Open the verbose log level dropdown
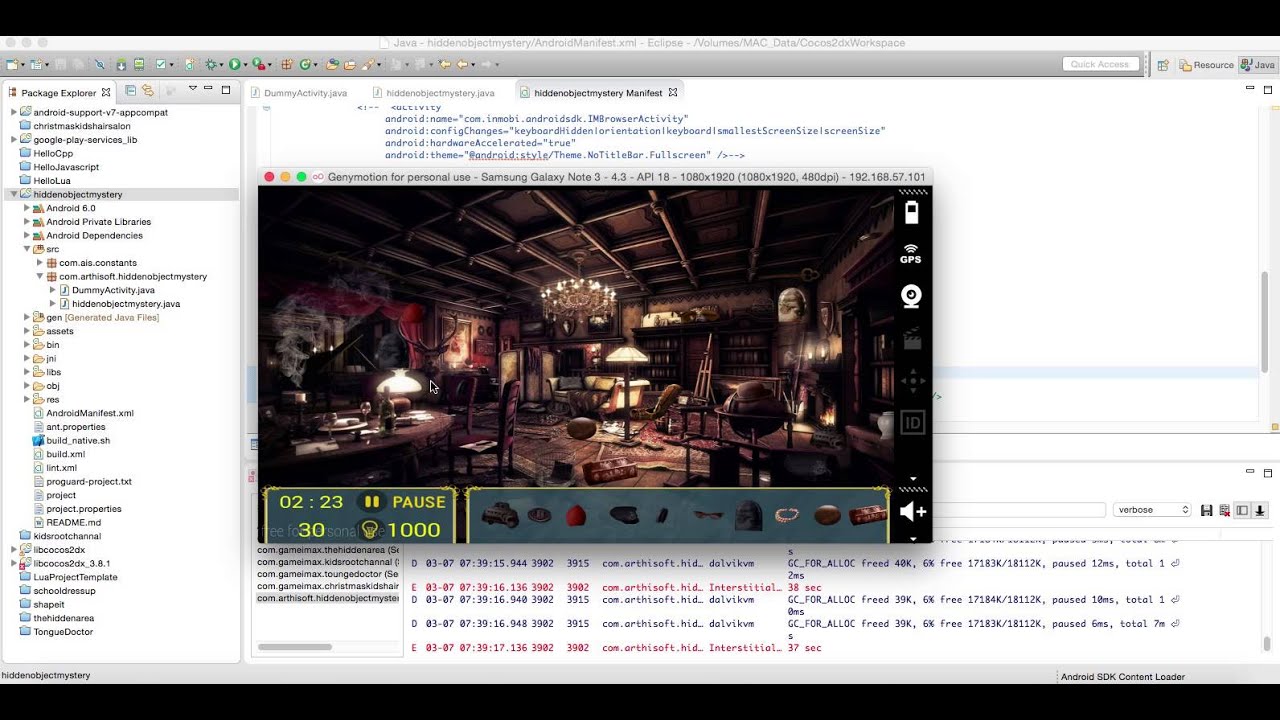1280x720 pixels. (x=1152, y=510)
